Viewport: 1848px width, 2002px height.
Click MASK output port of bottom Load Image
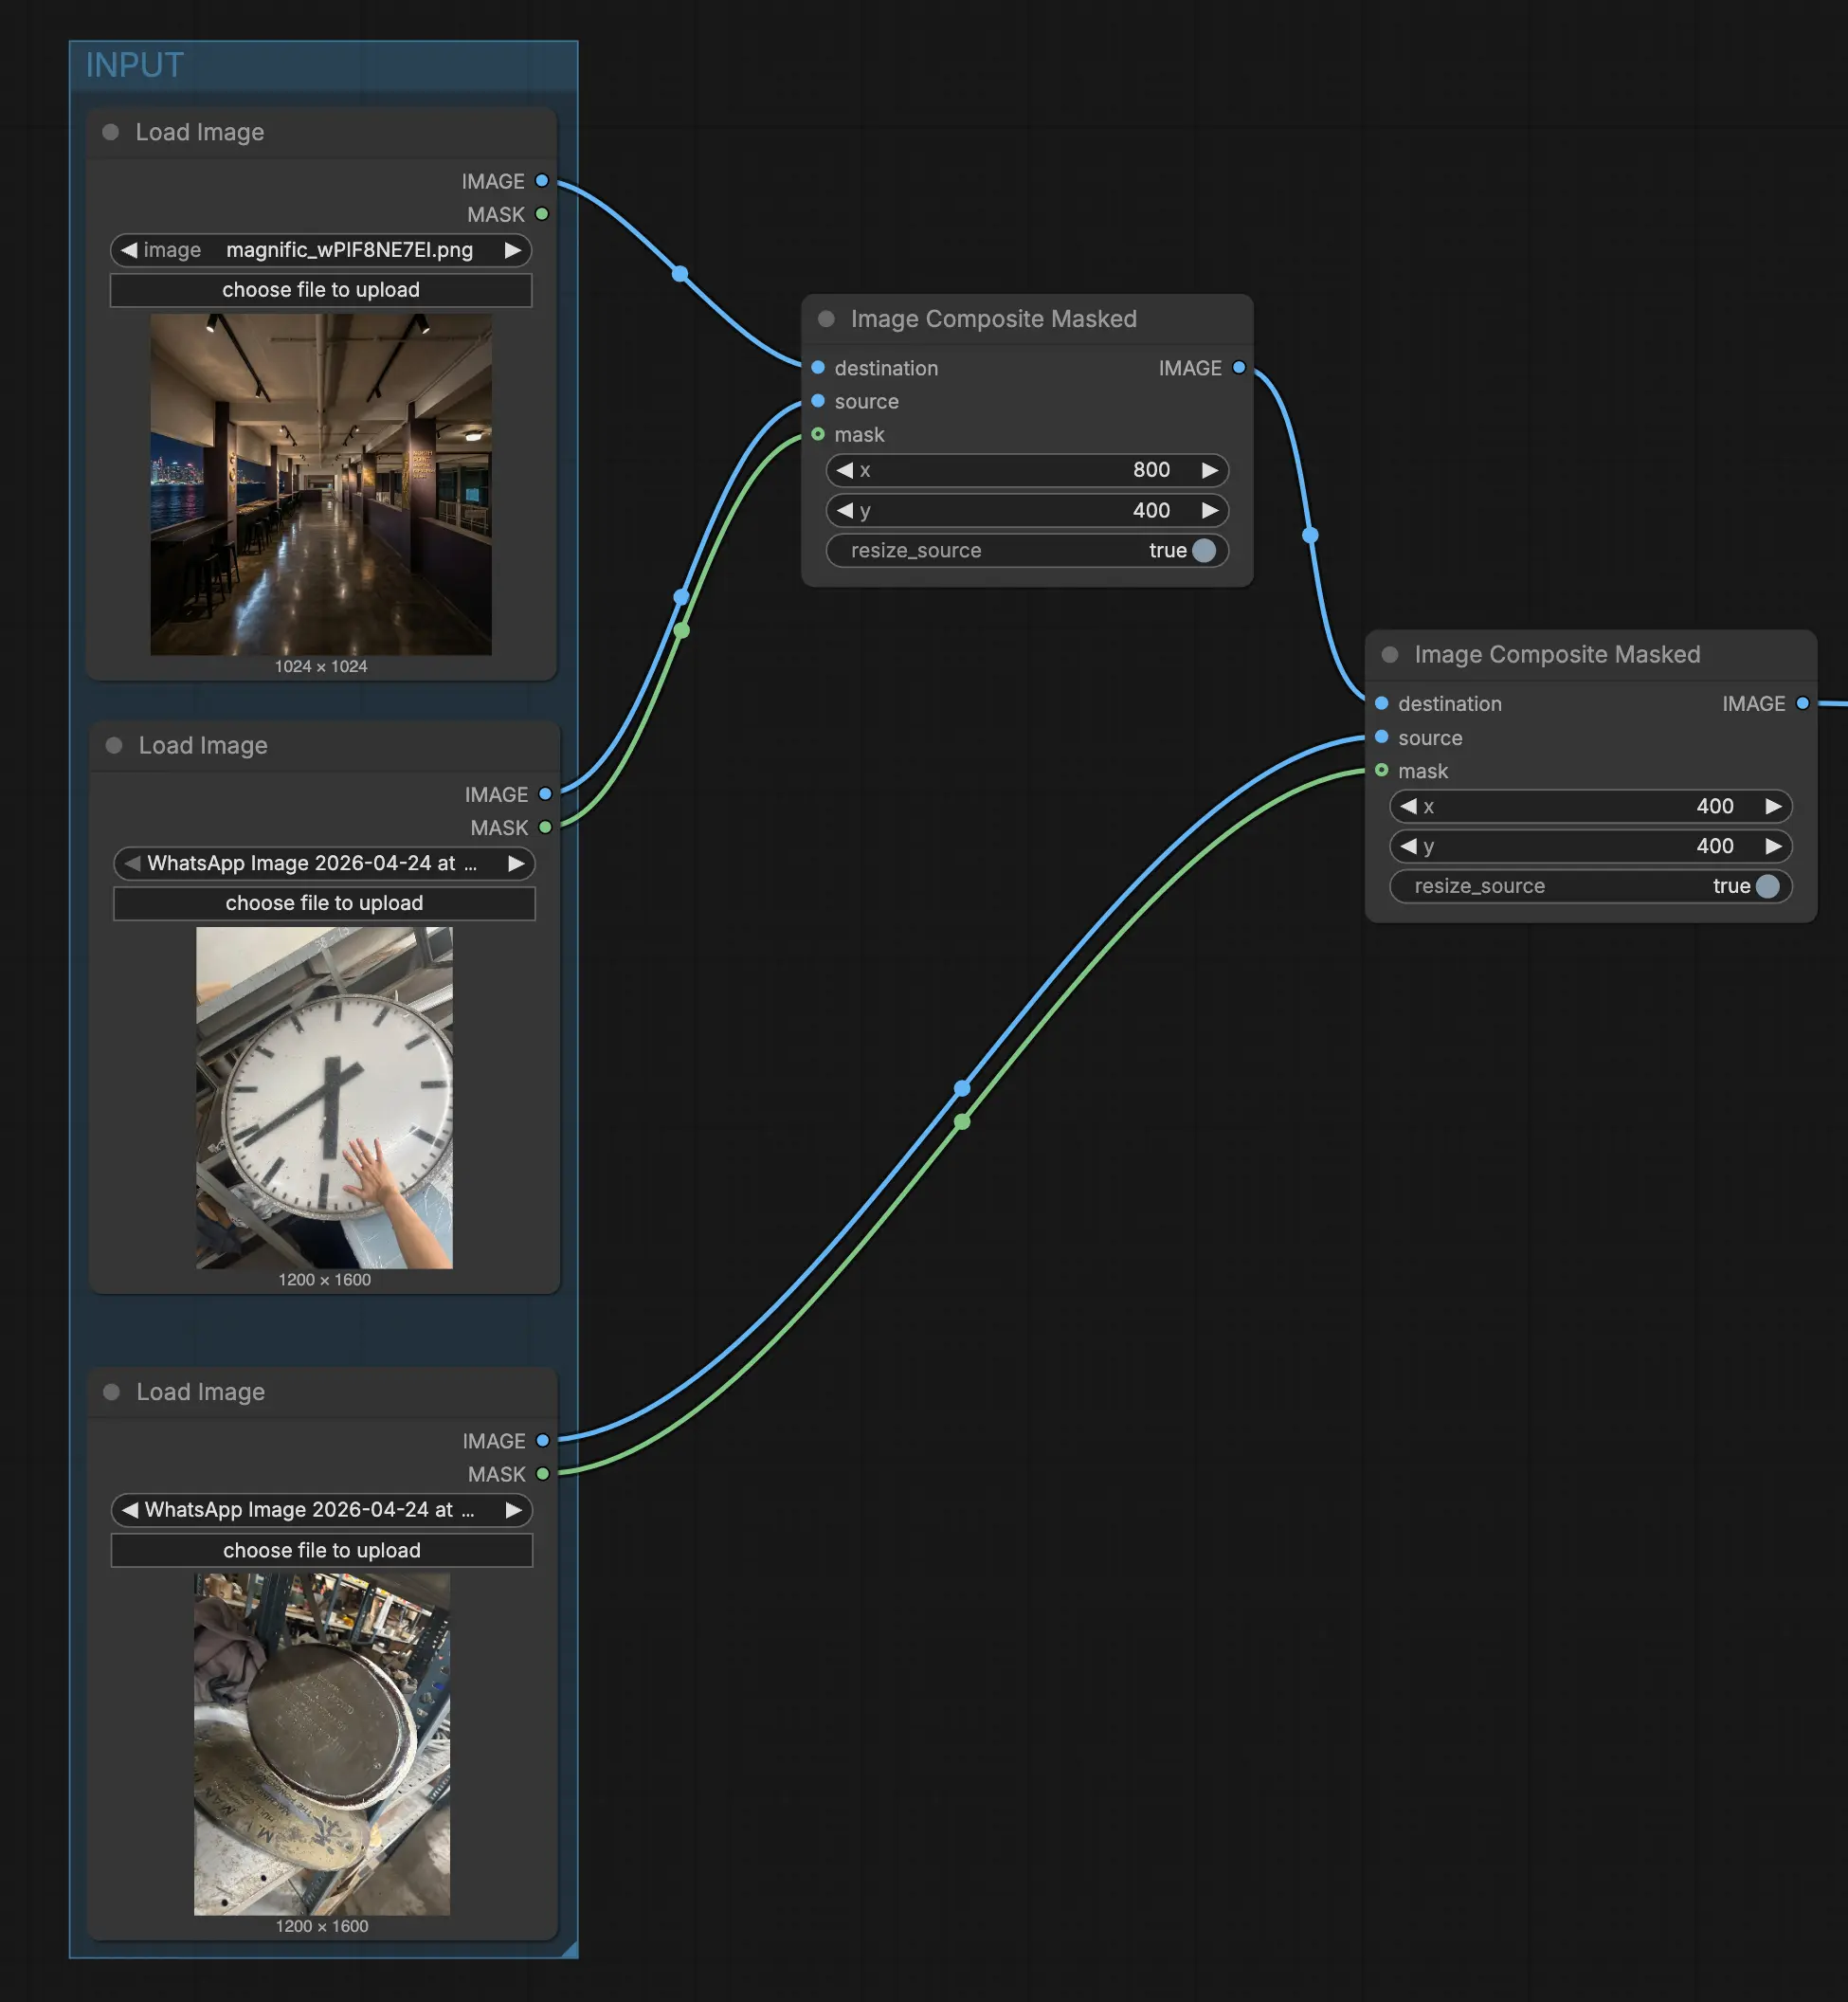point(543,1474)
